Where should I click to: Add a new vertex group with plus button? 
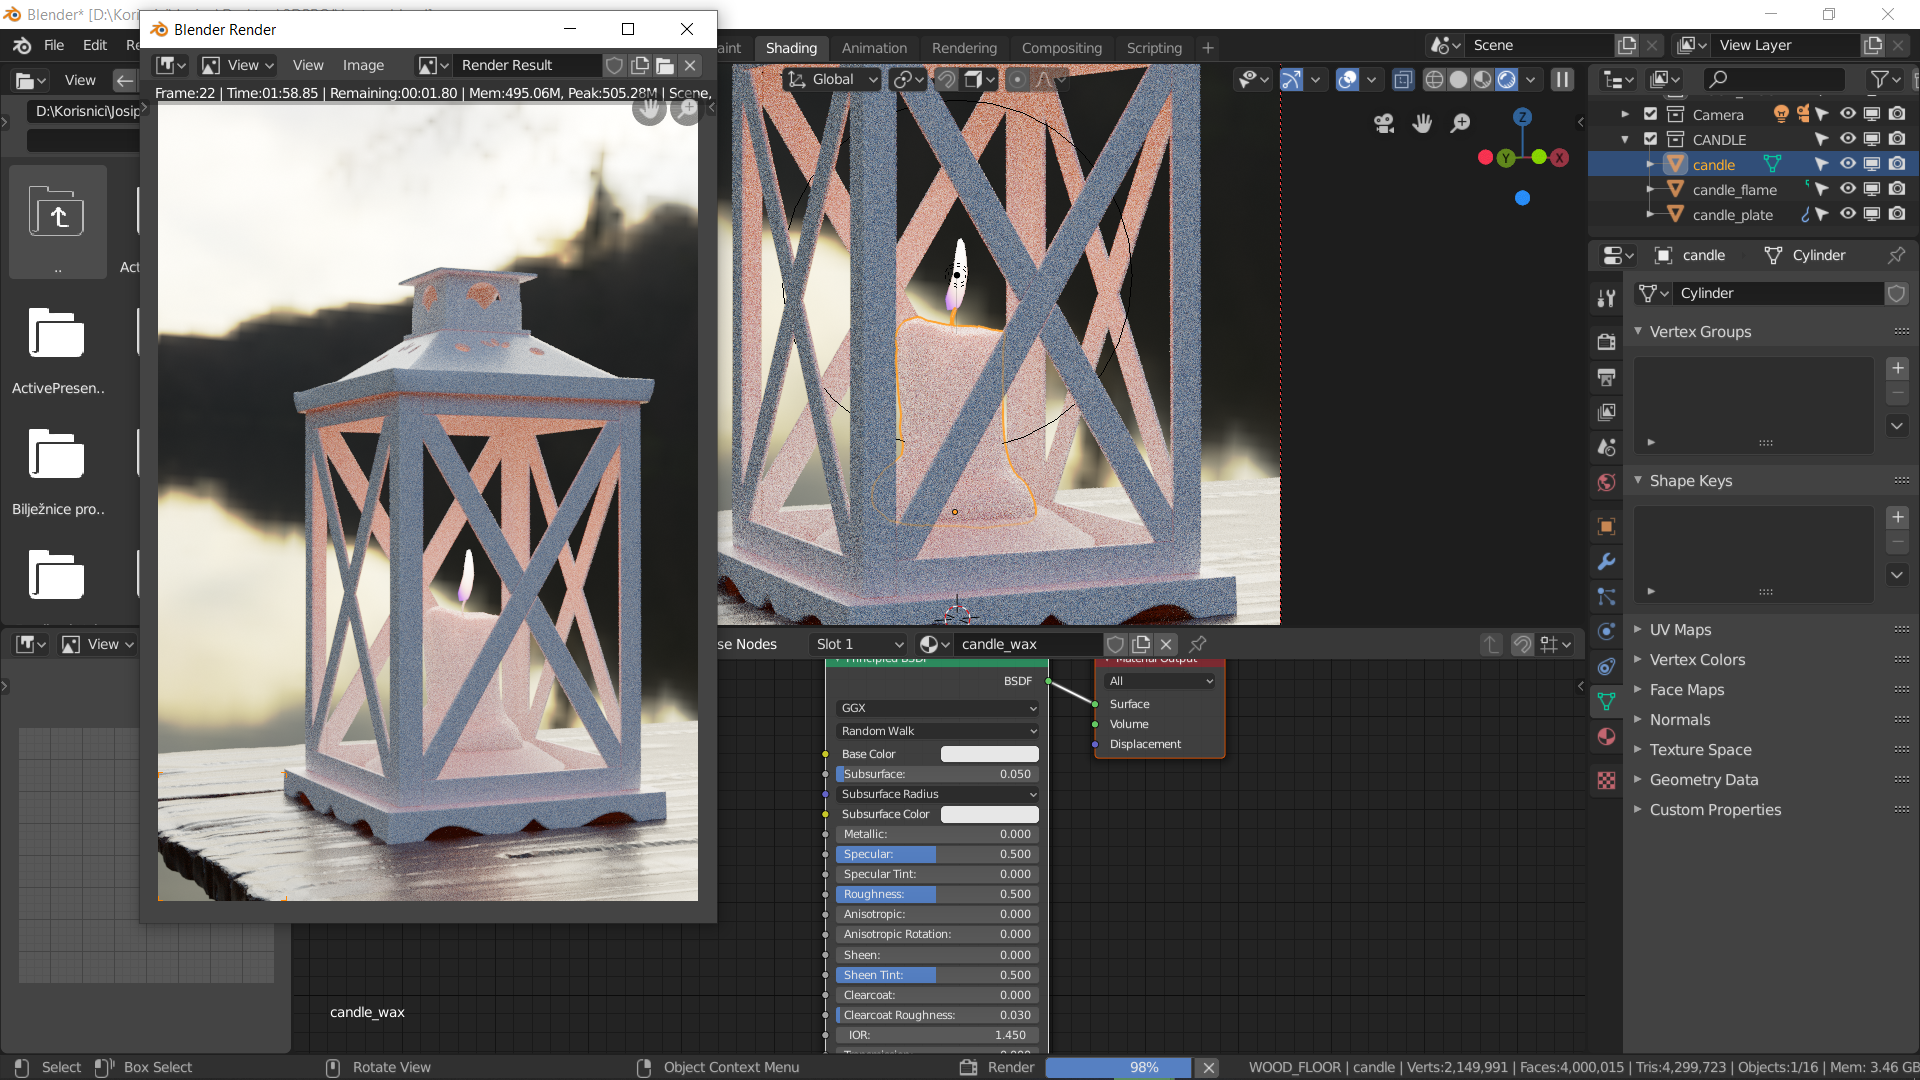1897,368
